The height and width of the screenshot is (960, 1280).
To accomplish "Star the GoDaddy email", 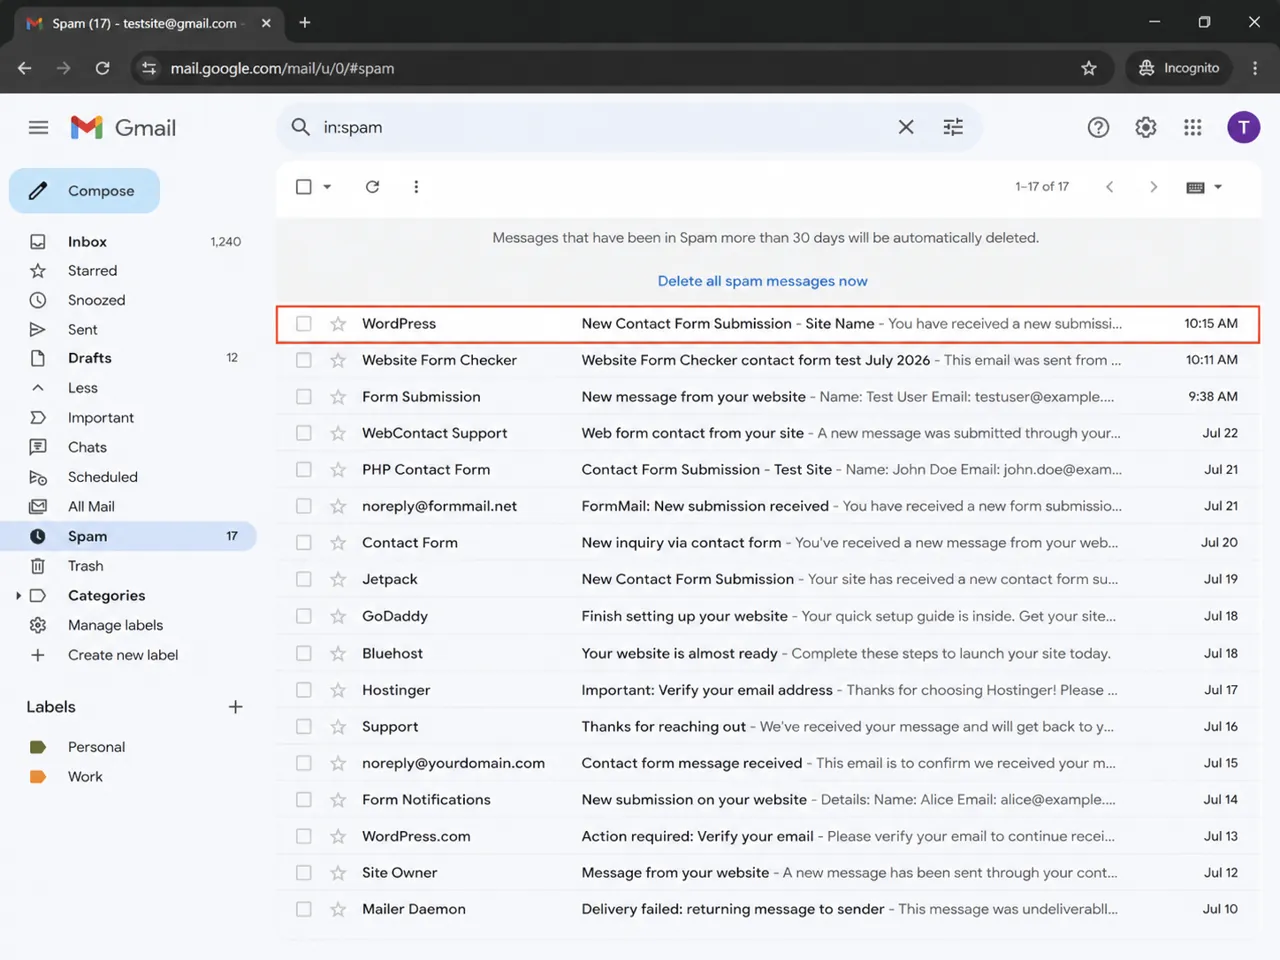I will point(338,616).
